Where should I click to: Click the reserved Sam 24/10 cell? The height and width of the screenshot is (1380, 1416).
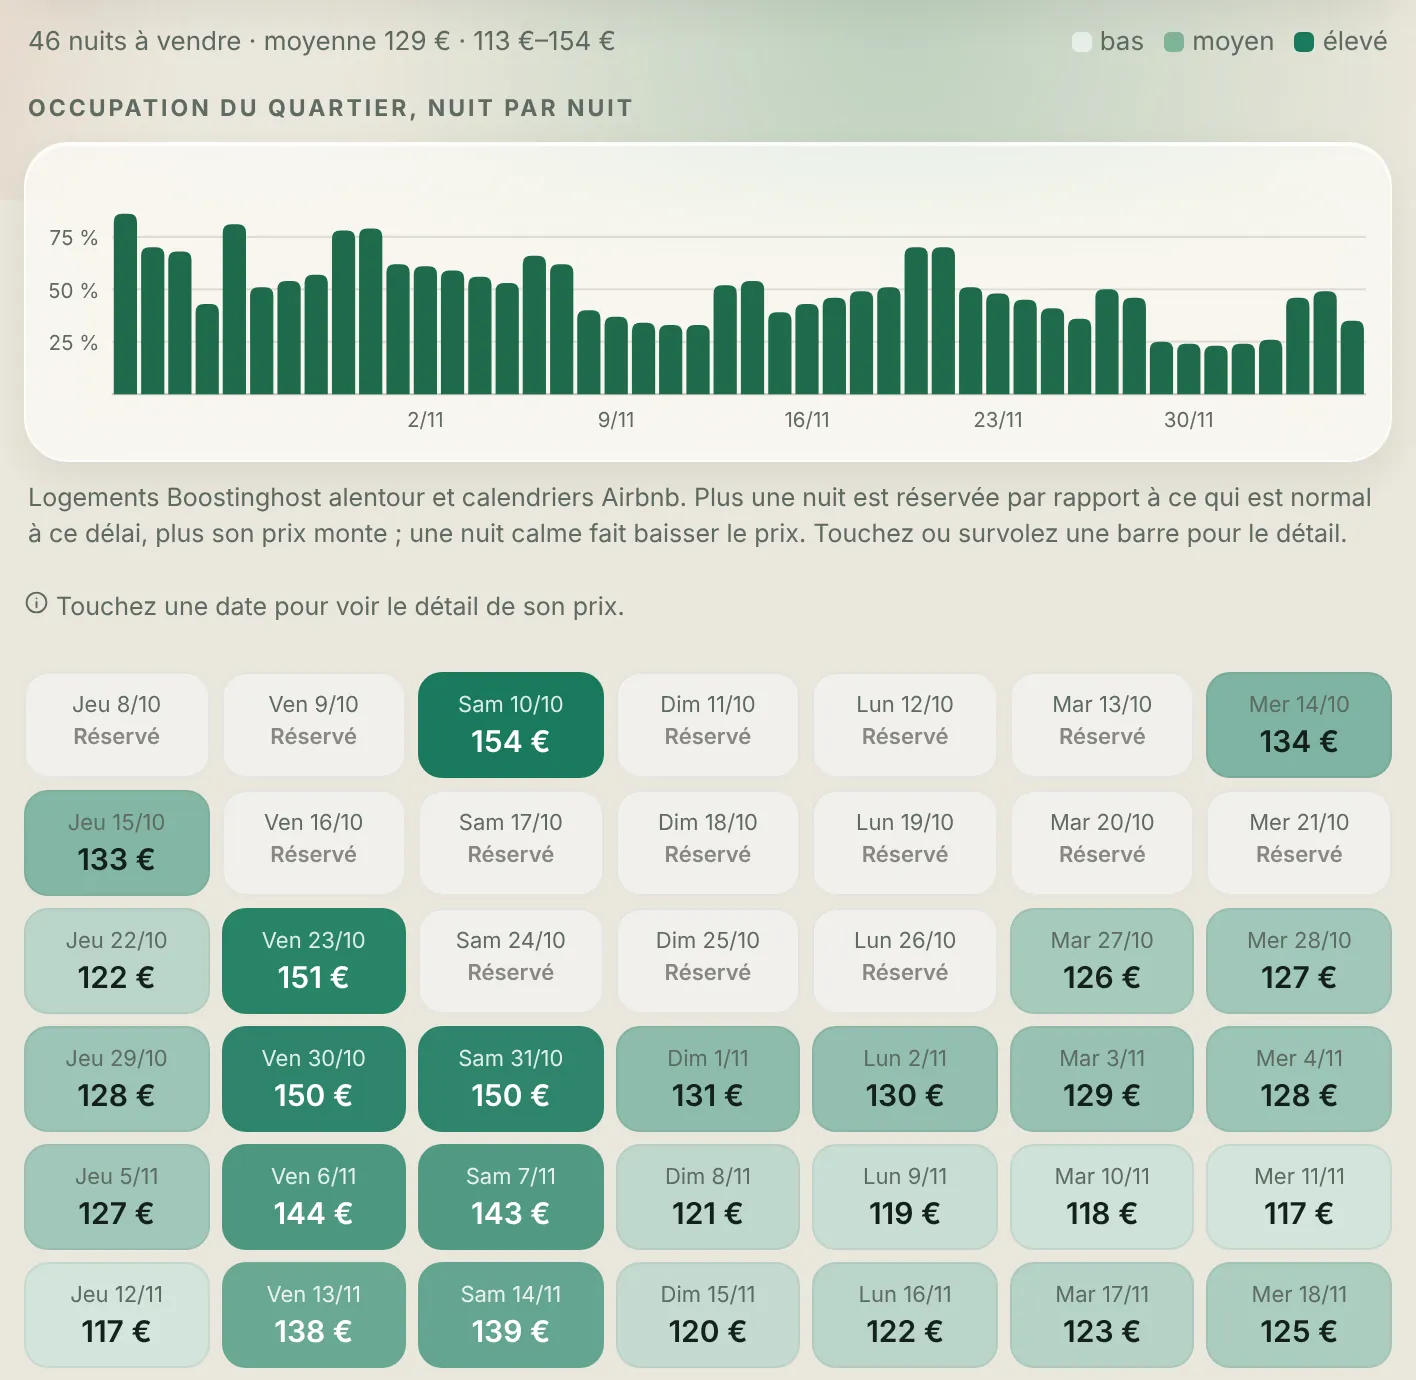tap(511, 961)
